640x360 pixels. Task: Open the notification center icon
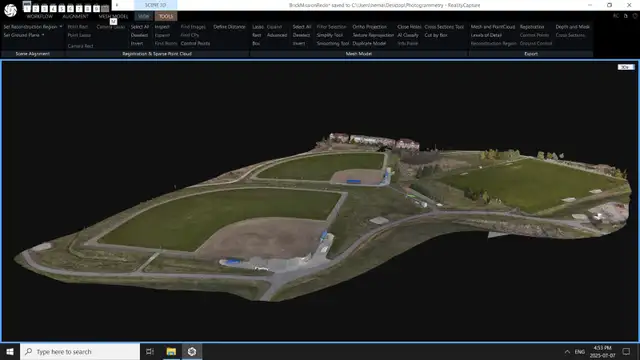(x=626, y=351)
